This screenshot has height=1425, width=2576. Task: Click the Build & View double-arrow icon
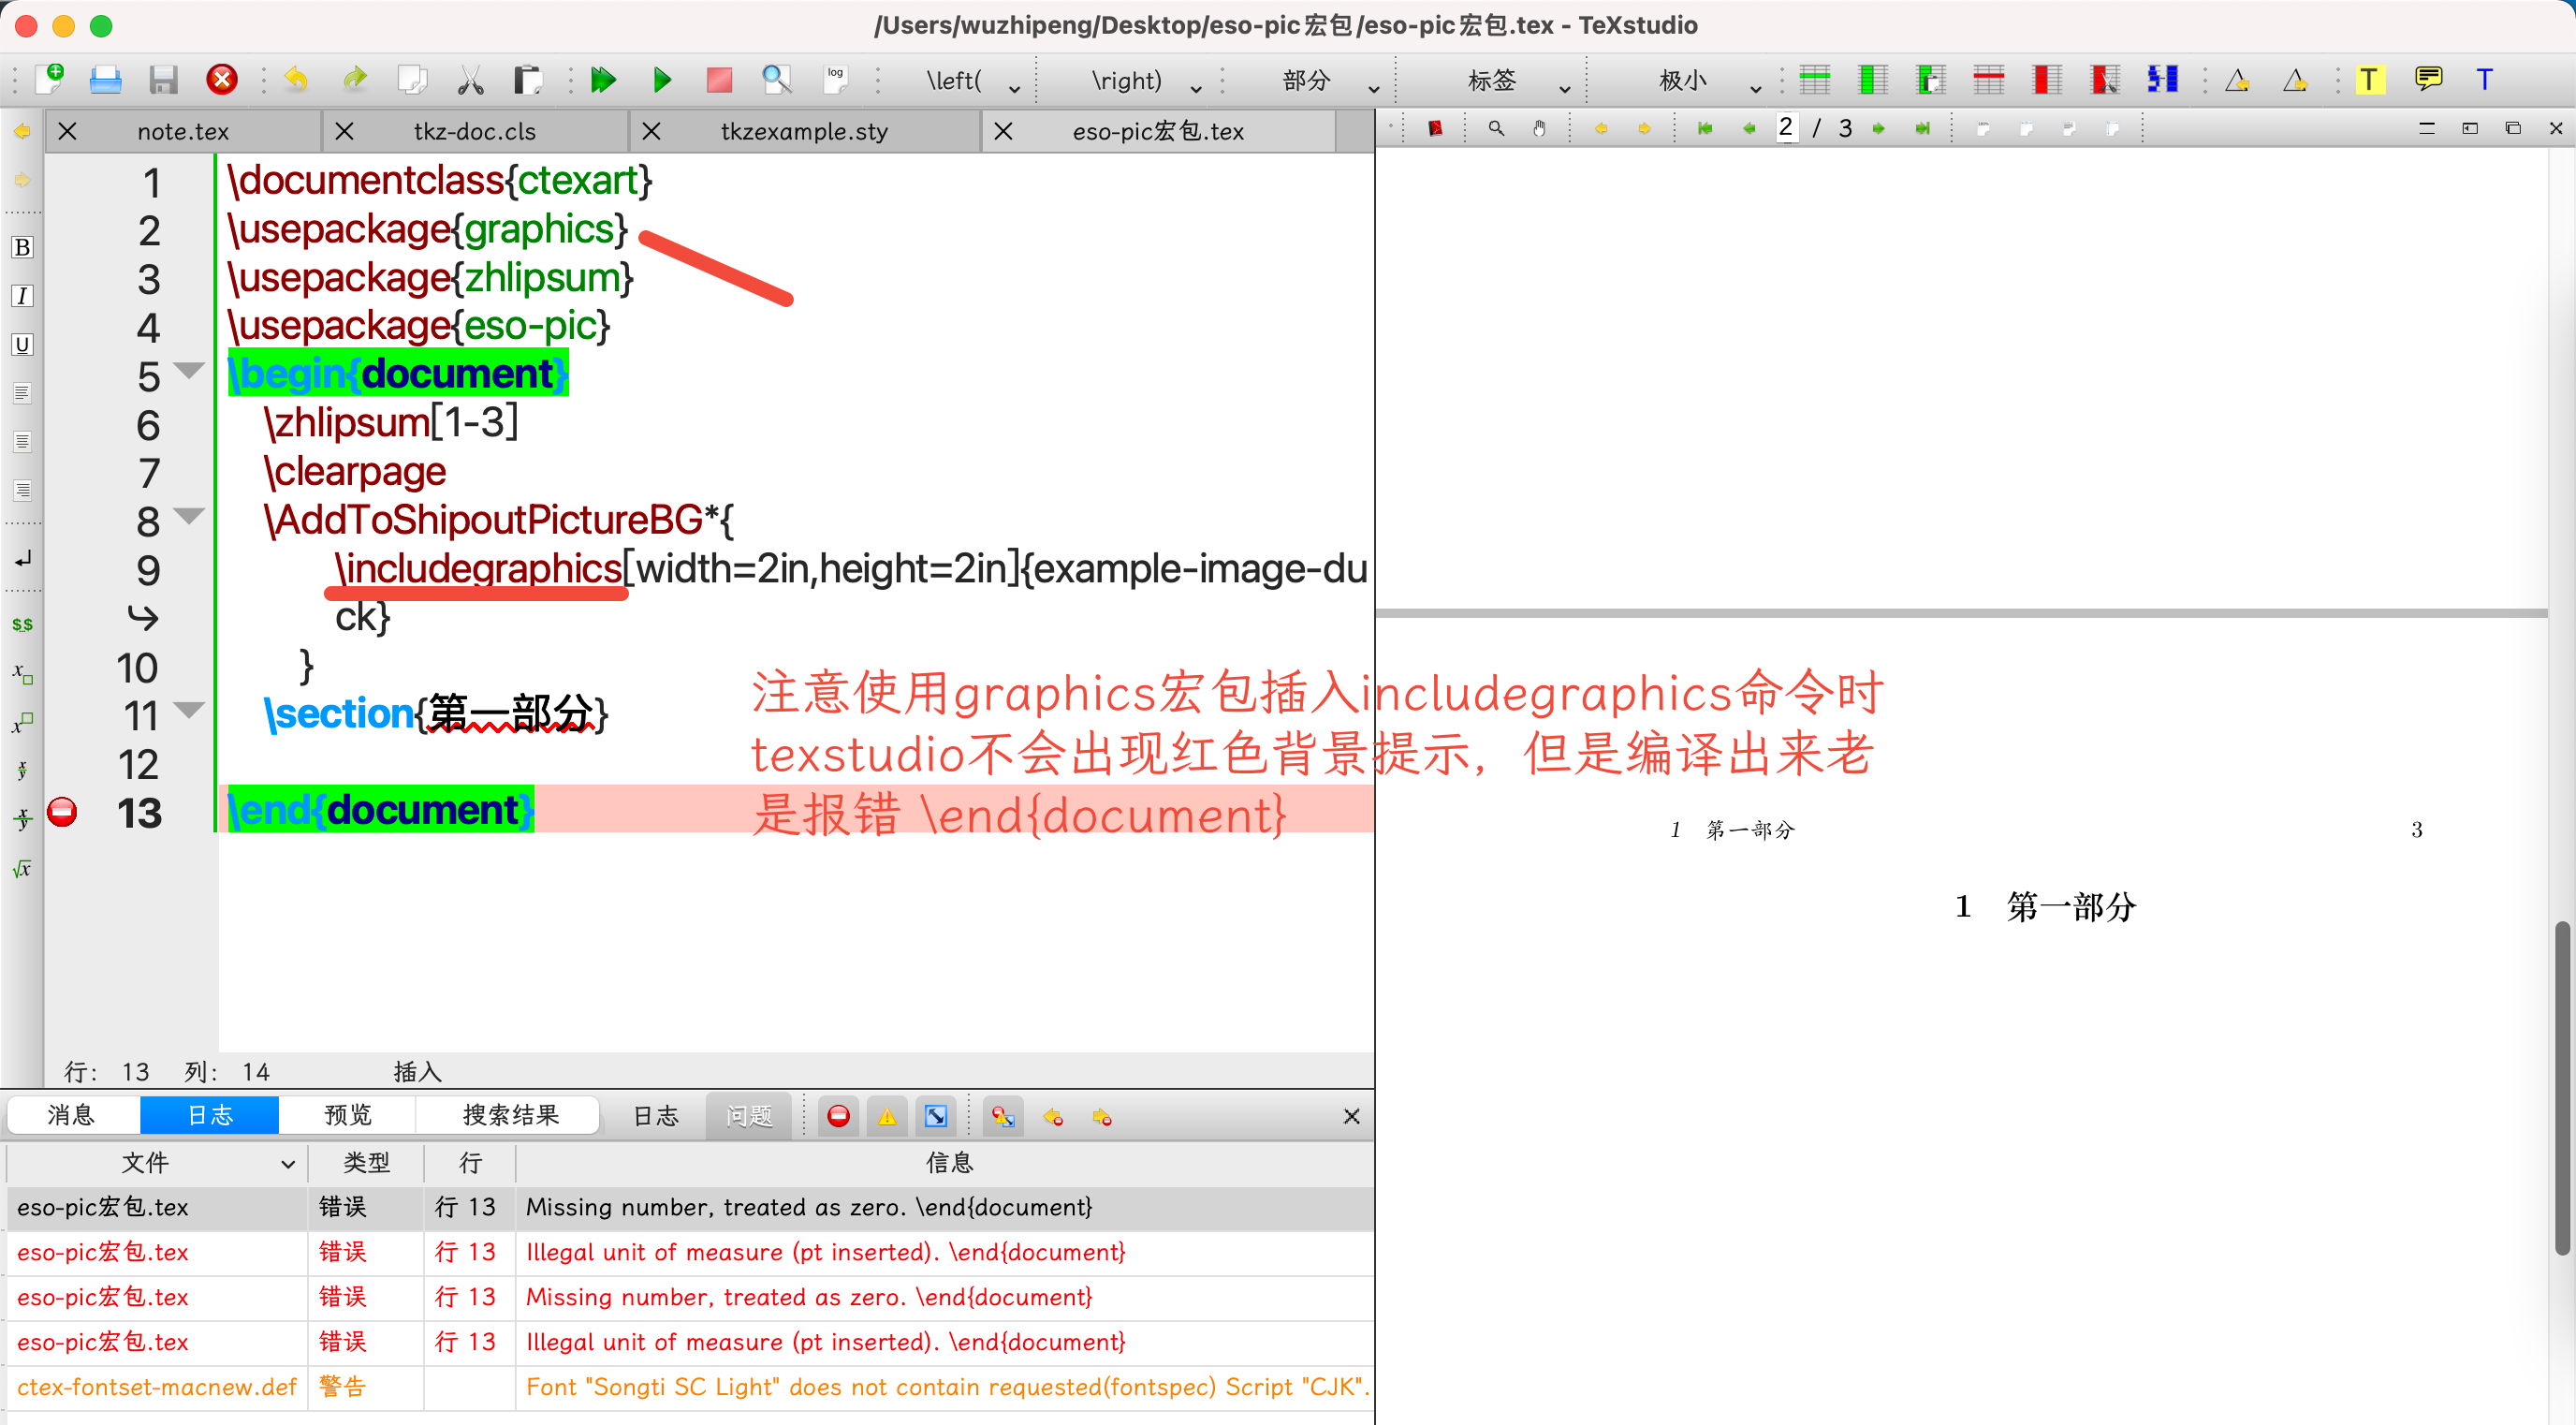point(603,80)
